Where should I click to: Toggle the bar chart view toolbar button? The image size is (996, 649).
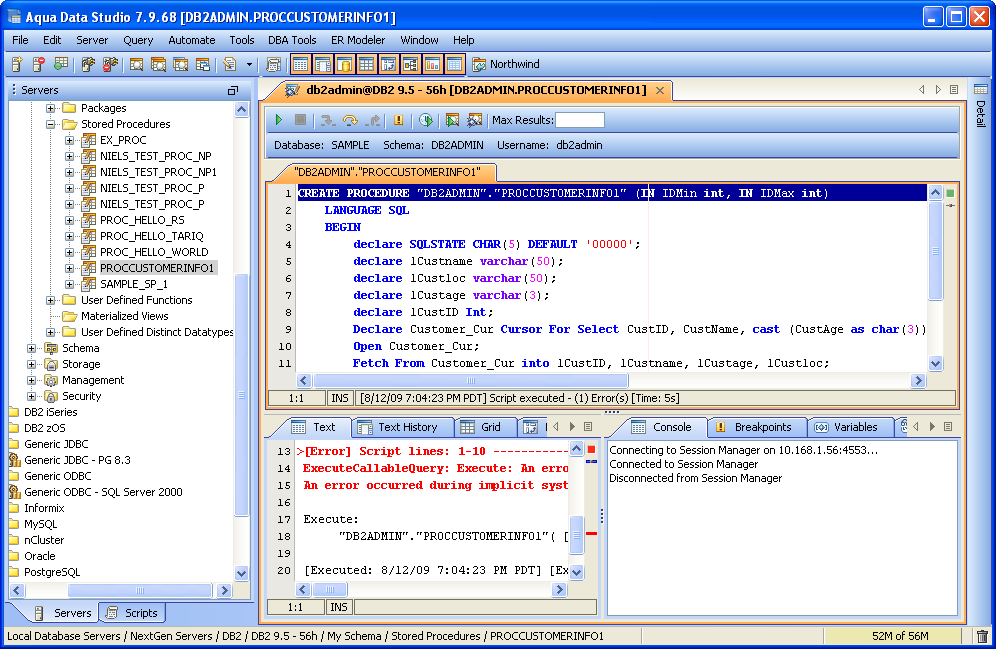coord(432,65)
